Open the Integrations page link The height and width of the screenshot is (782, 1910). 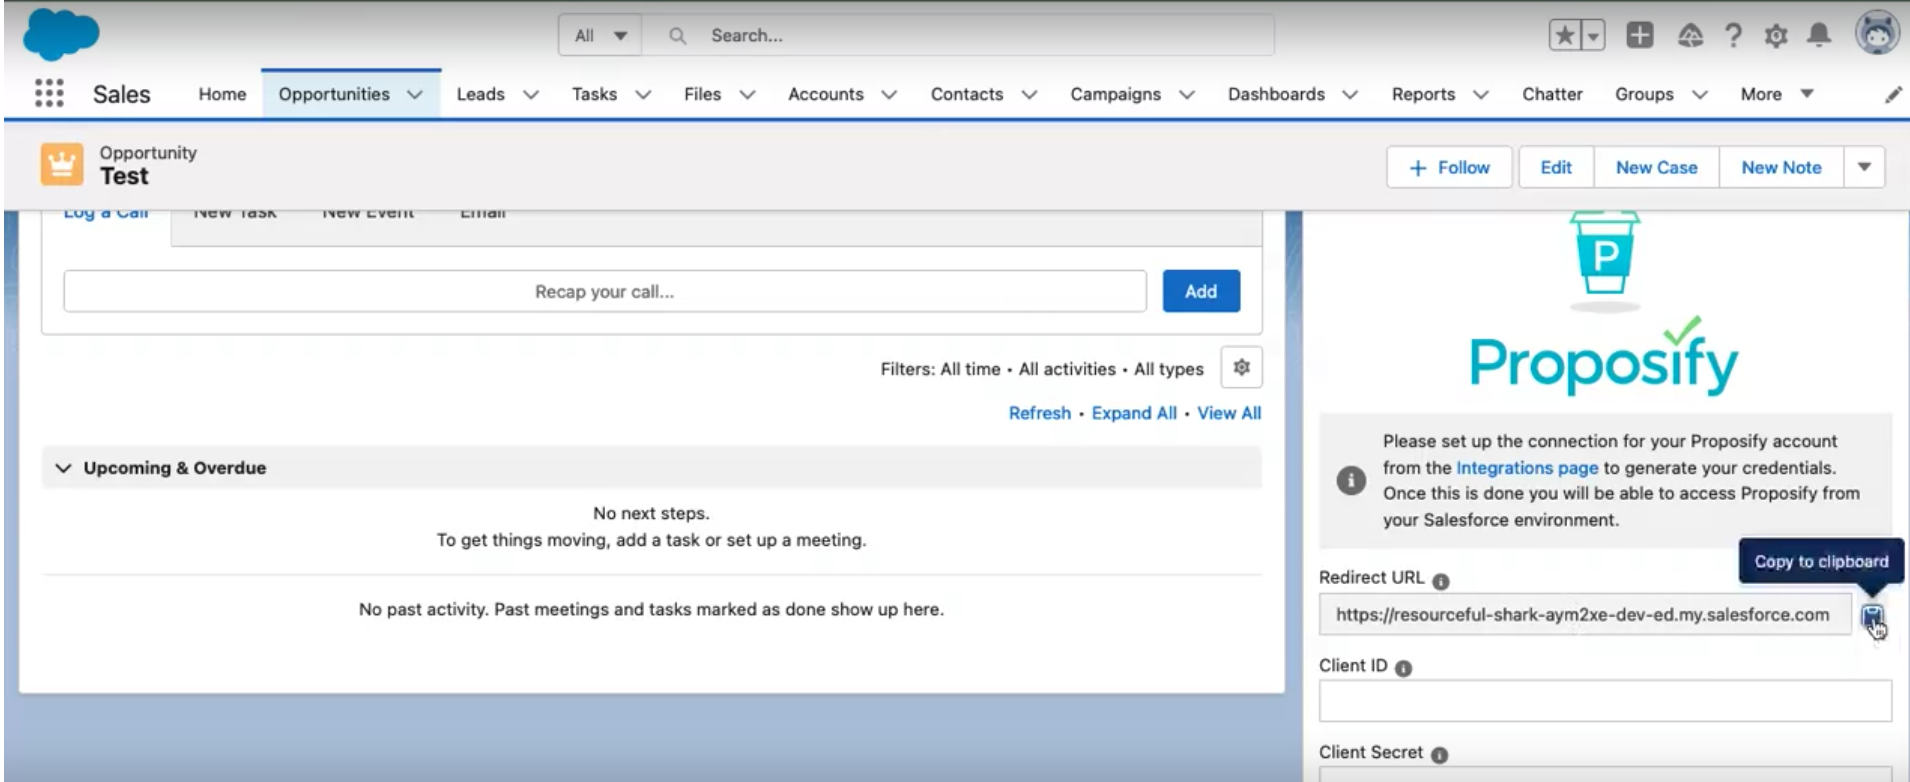tap(1526, 467)
